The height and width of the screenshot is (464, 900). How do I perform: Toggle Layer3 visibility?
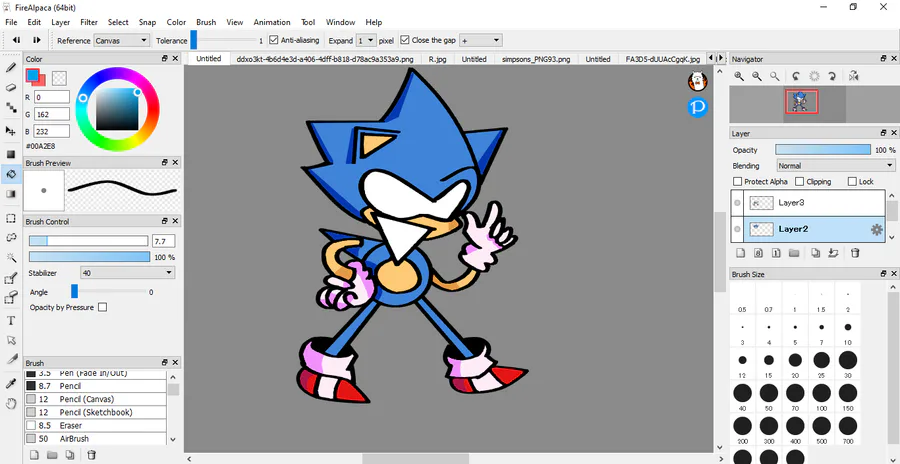click(737, 203)
